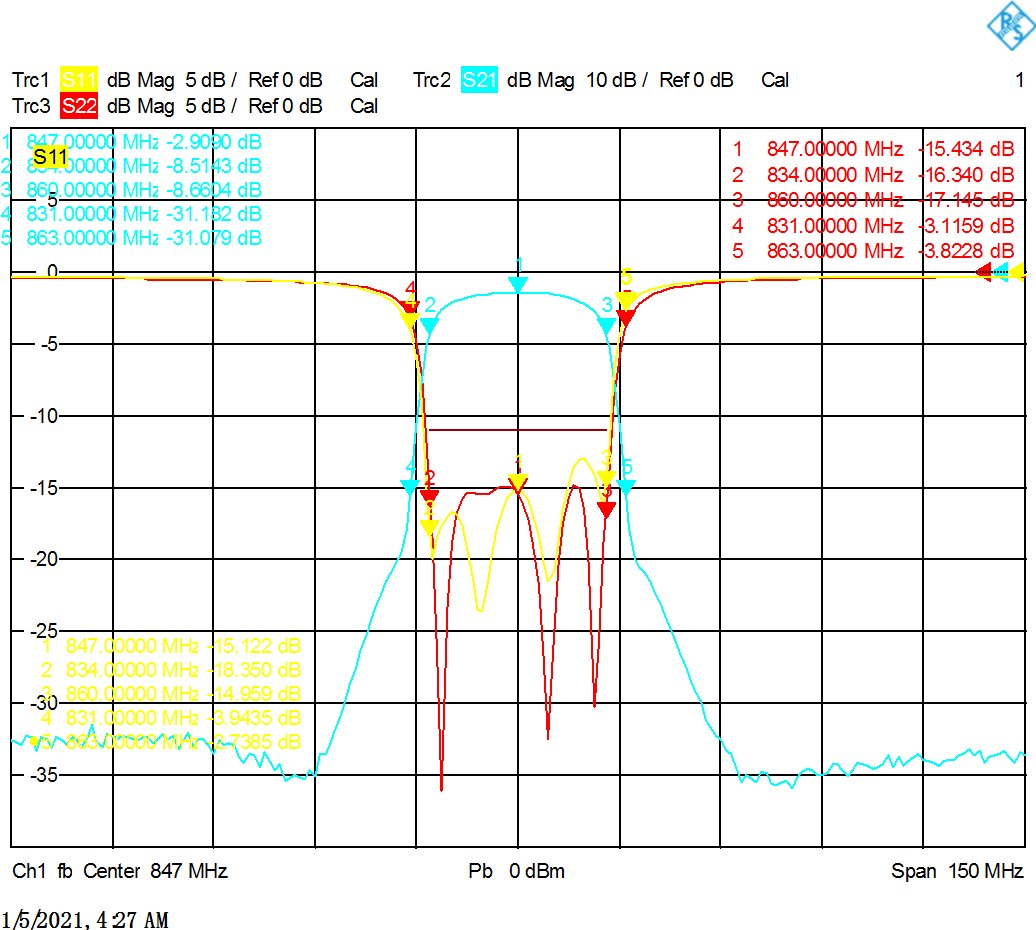The image size is (1036, 930).
Task: Select red S22 marker 3 triangle
Action: pos(607,509)
